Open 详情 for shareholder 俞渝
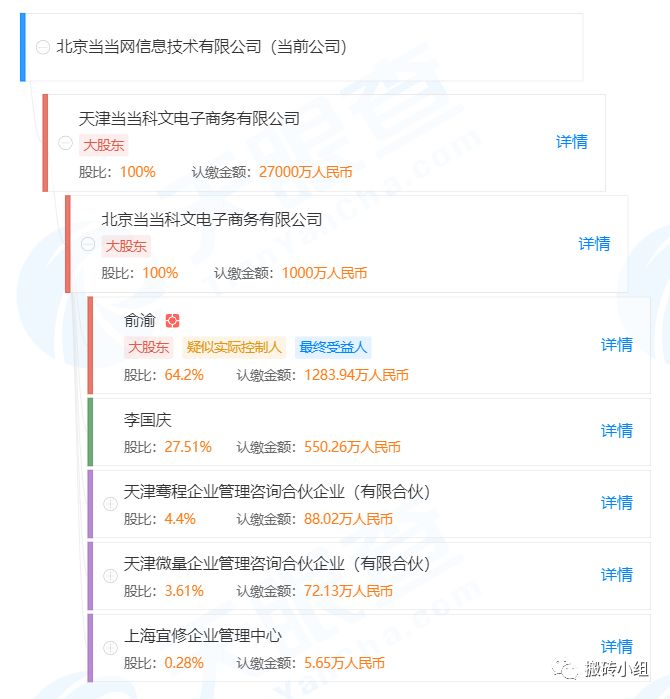Image resolution: width=670 pixels, height=699 pixels. coord(617,345)
